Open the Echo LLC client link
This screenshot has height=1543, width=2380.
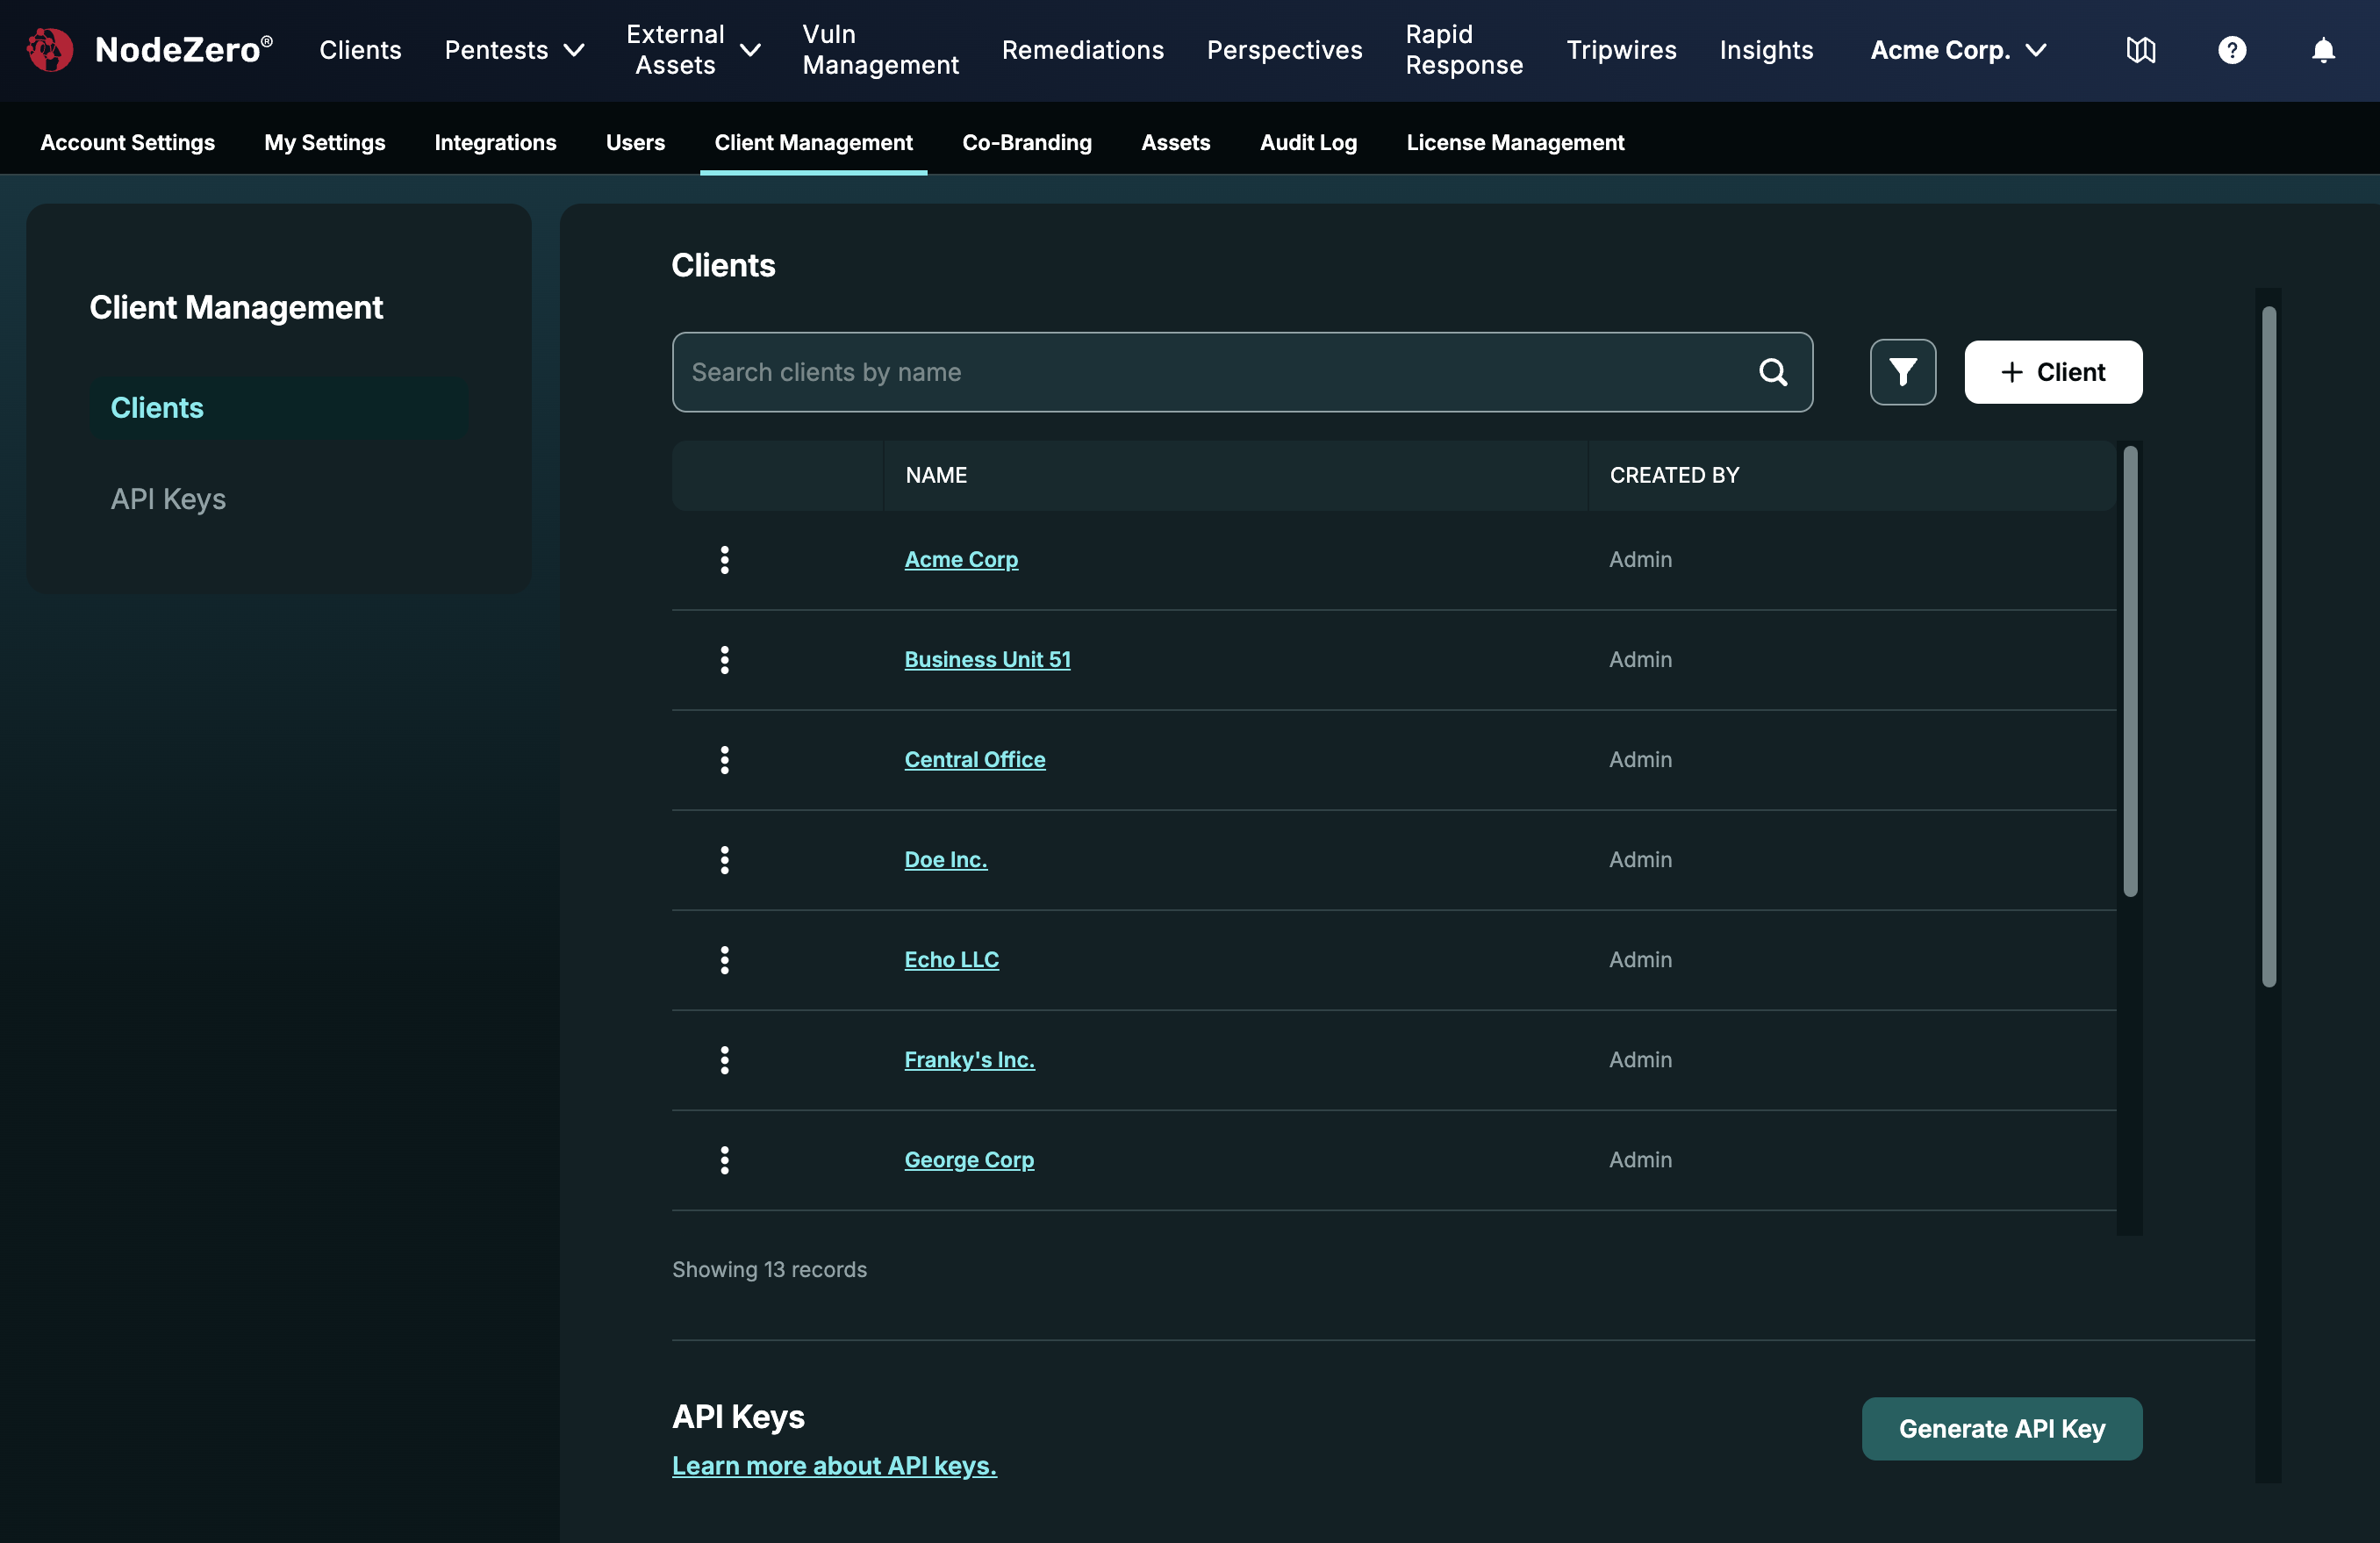951,960
